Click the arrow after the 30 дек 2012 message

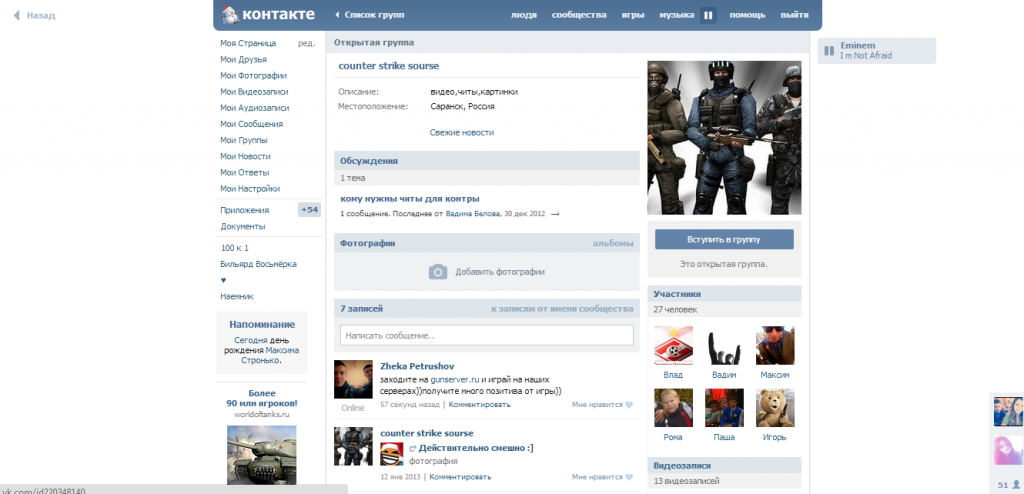click(x=555, y=214)
